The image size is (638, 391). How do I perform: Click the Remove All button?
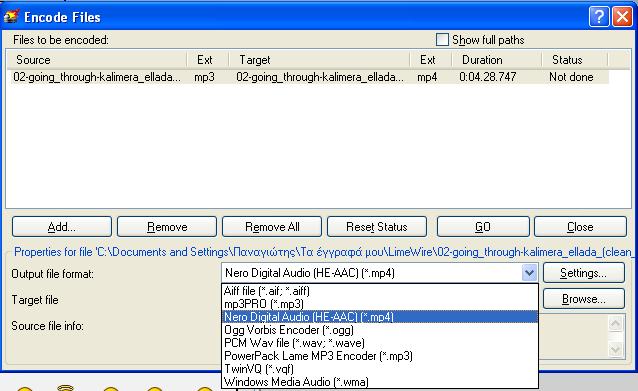tap(272, 227)
